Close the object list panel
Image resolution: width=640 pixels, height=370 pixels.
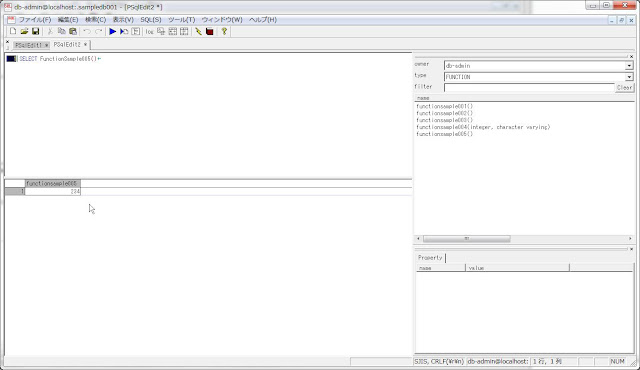[631, 57]
